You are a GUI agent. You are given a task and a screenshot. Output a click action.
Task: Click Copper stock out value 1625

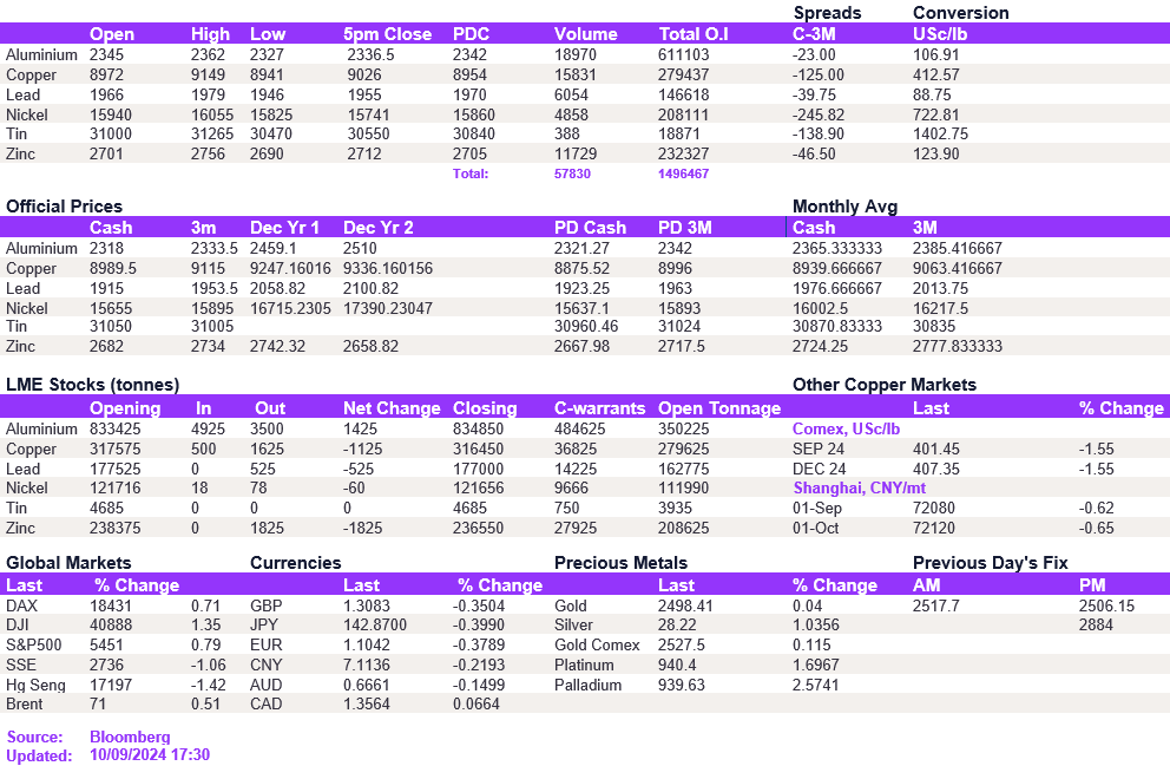267,450
